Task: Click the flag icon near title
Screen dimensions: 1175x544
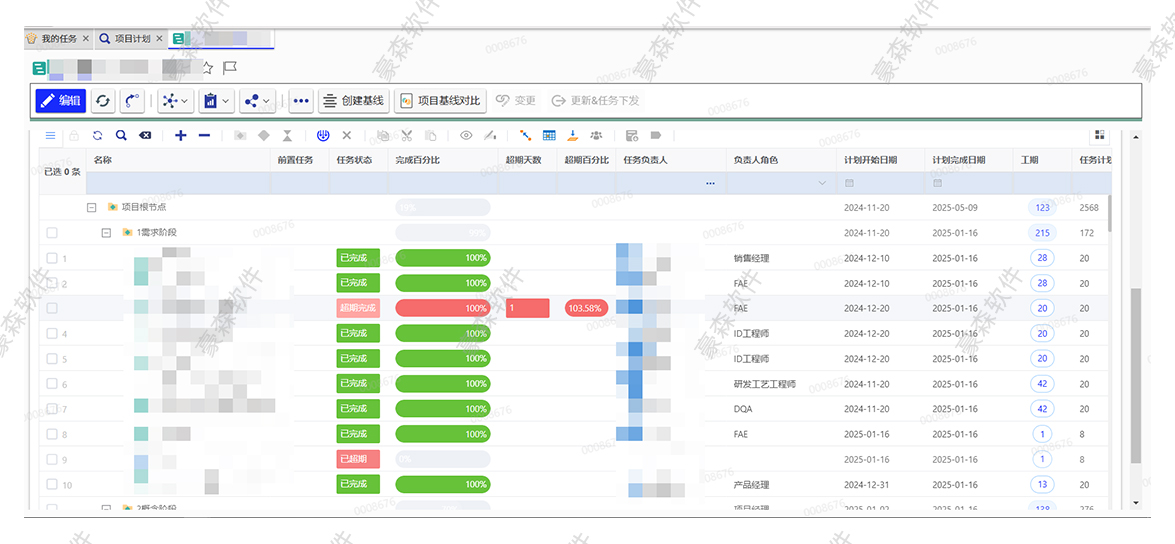Action: (x=229, y=68)
